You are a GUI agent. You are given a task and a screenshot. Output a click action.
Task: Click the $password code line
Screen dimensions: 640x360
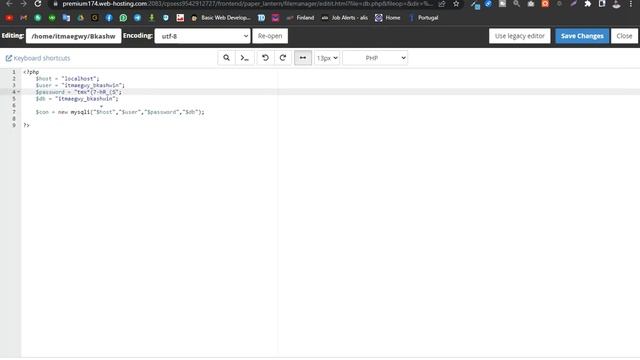[78, 92]
